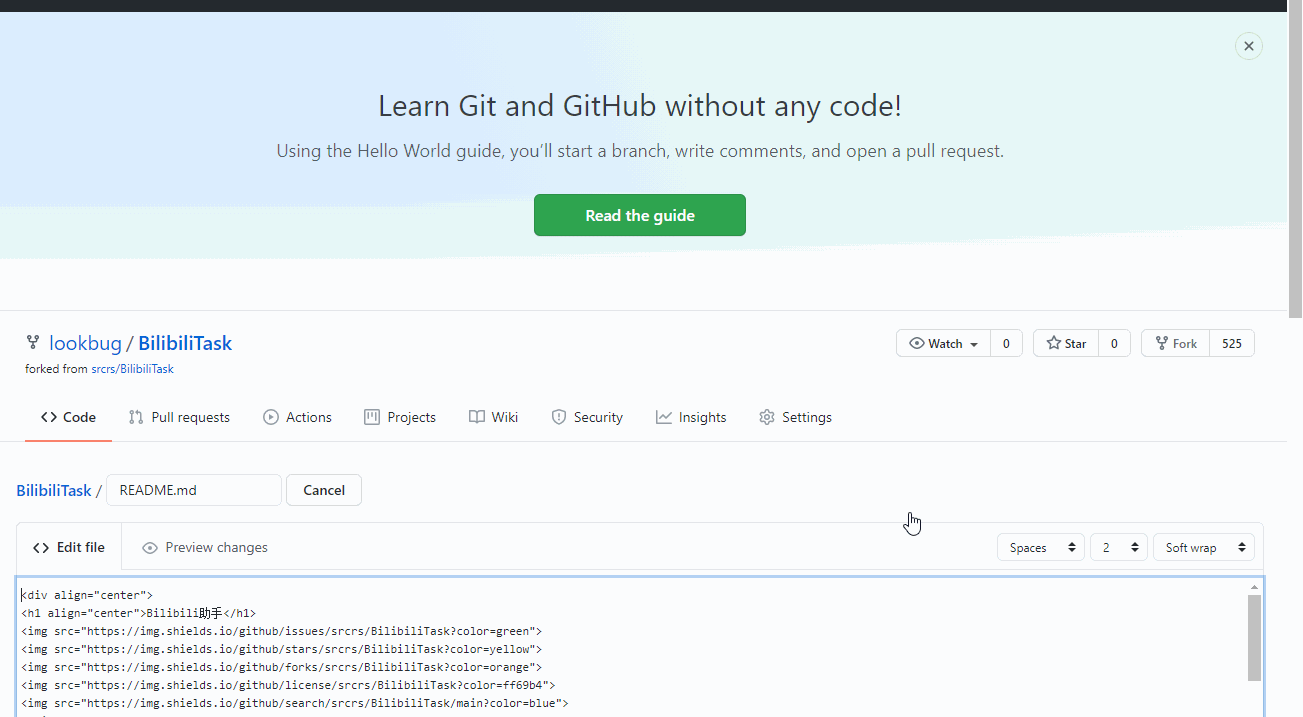Open the Insights tab
Image resolution: width=1303 pixels, height=717 pixels.
click(691, 417)
